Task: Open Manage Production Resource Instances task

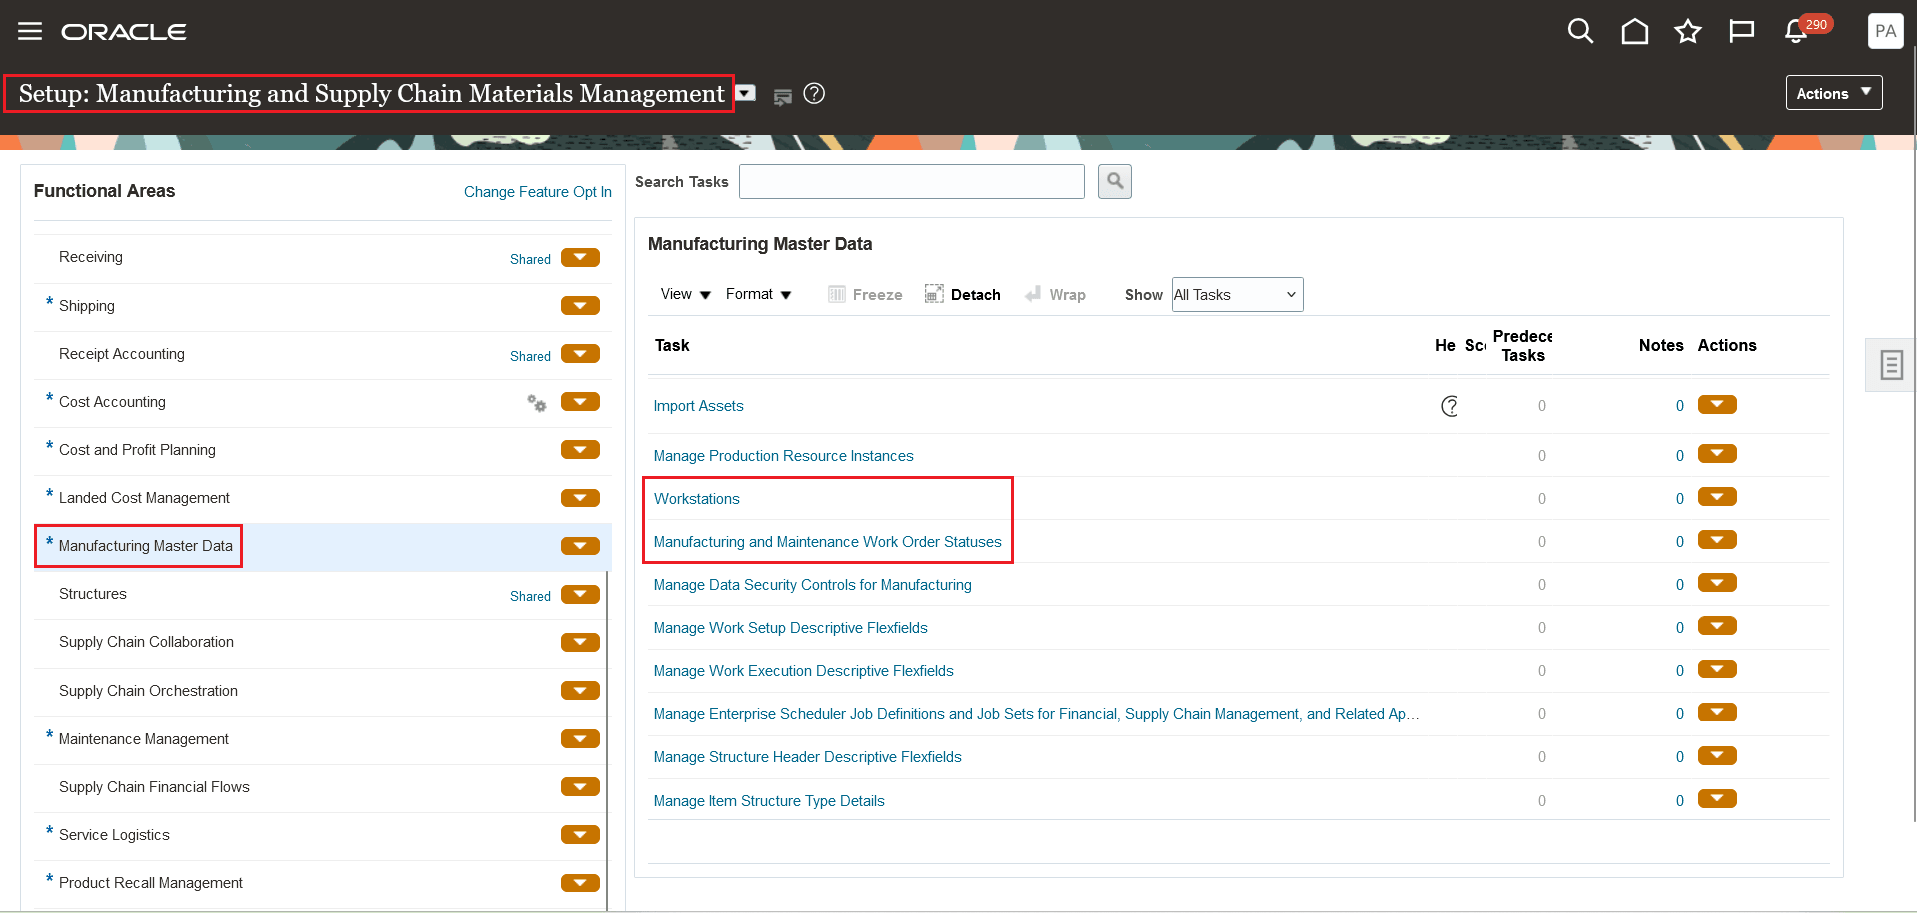Action: [x=783, y=456]
